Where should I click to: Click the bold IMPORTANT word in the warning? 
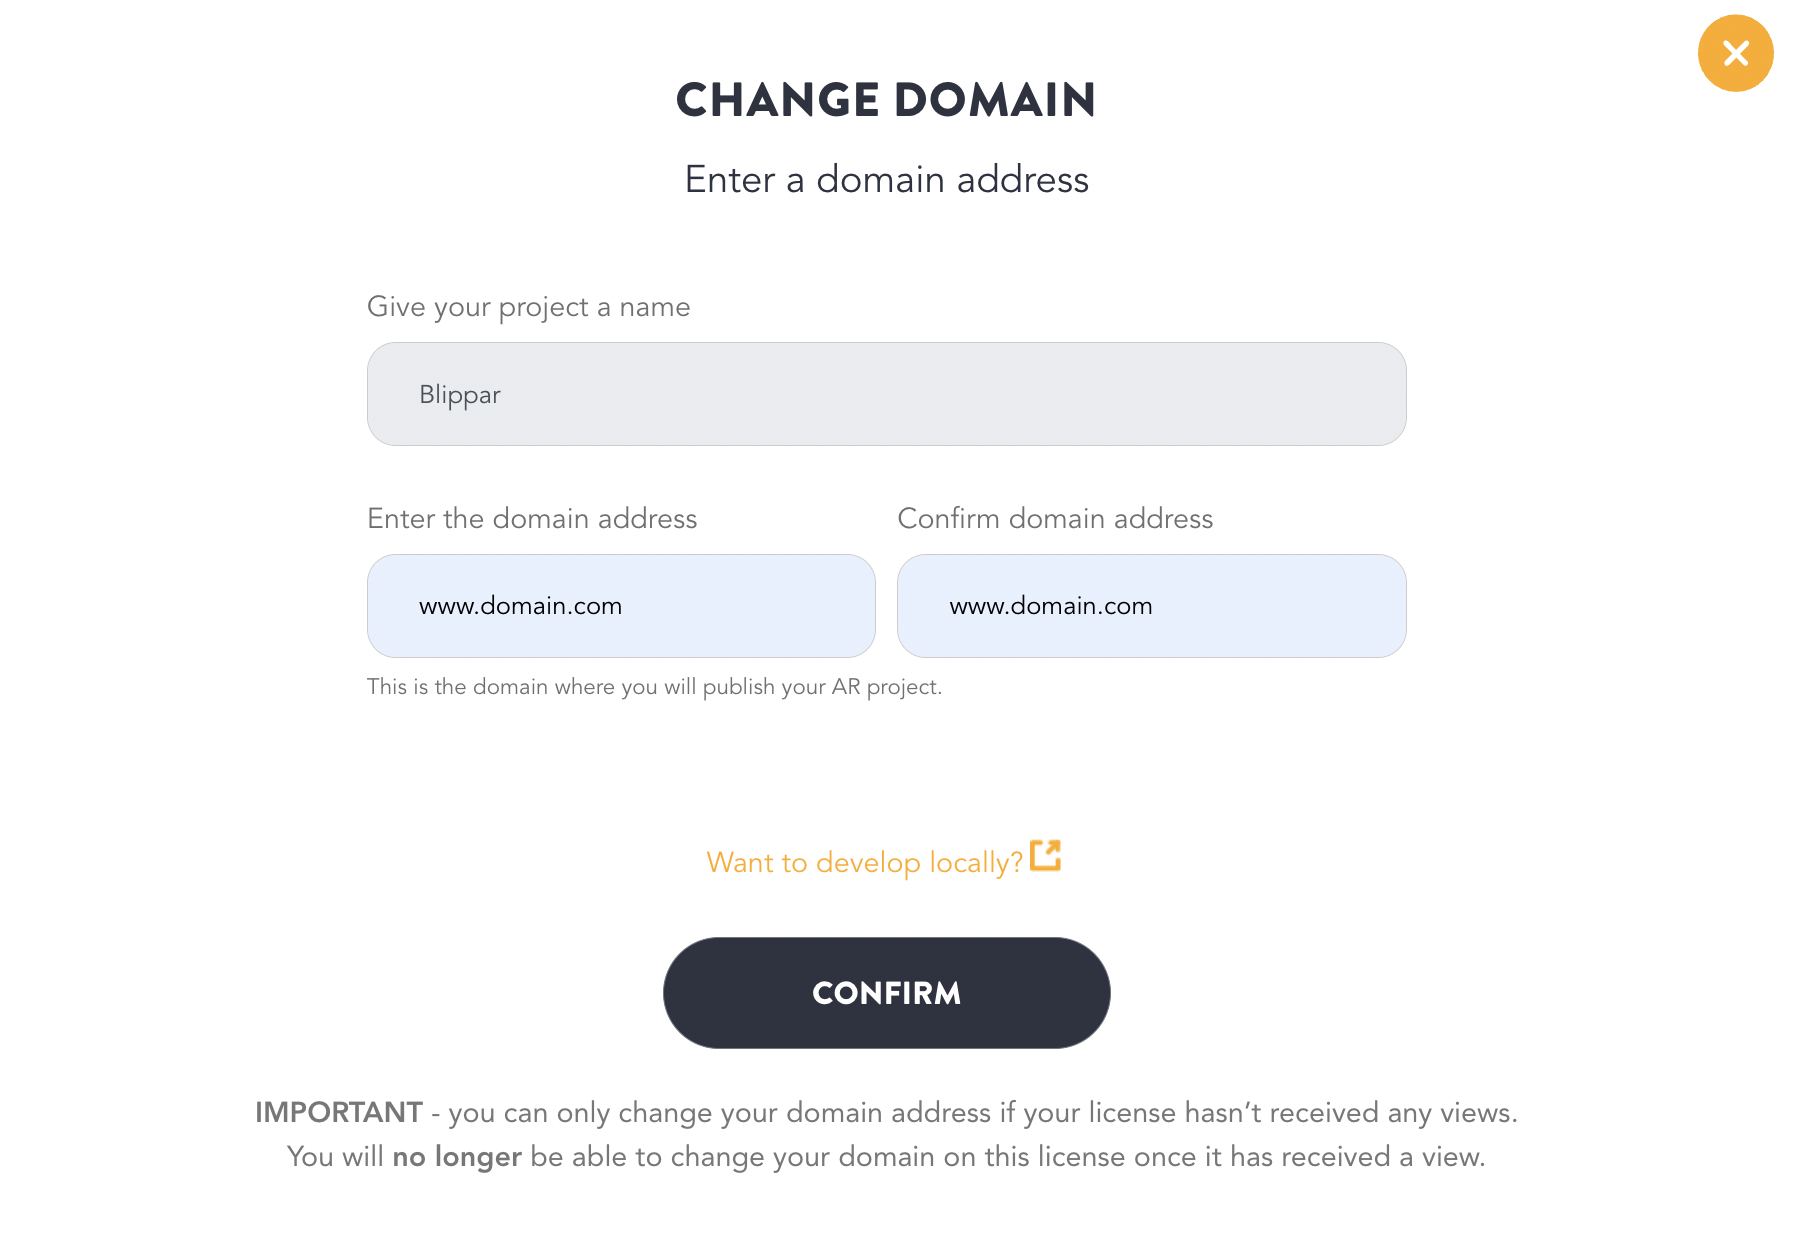click(x=339, y=1112)
